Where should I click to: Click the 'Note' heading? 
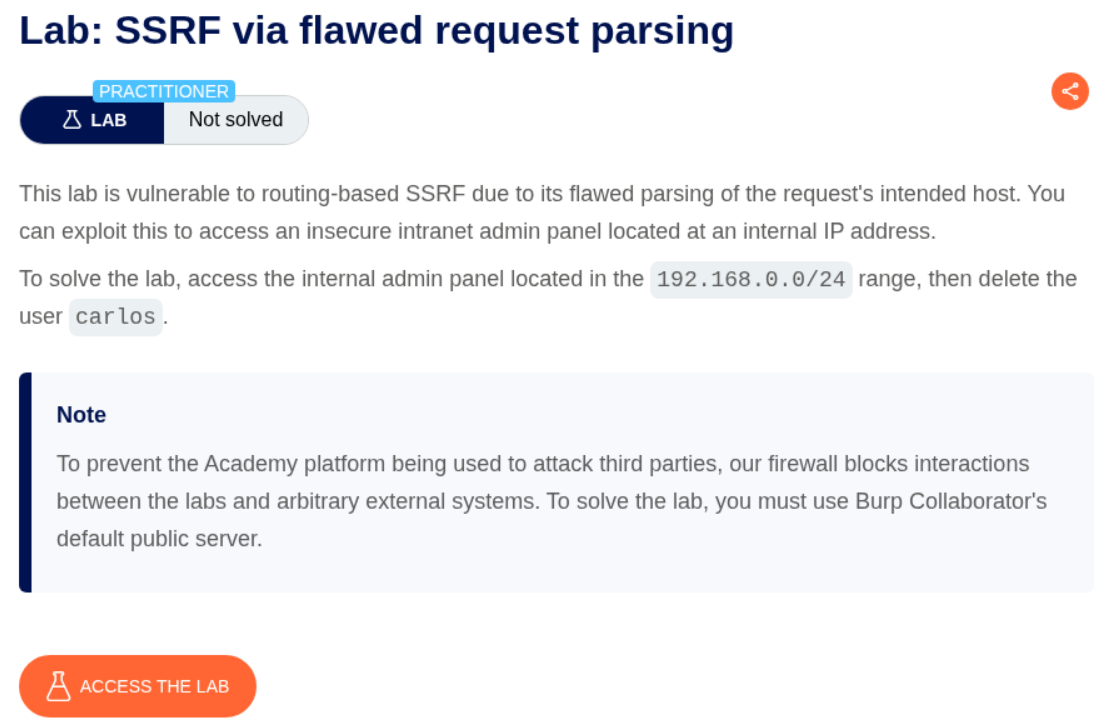point(81,415)
